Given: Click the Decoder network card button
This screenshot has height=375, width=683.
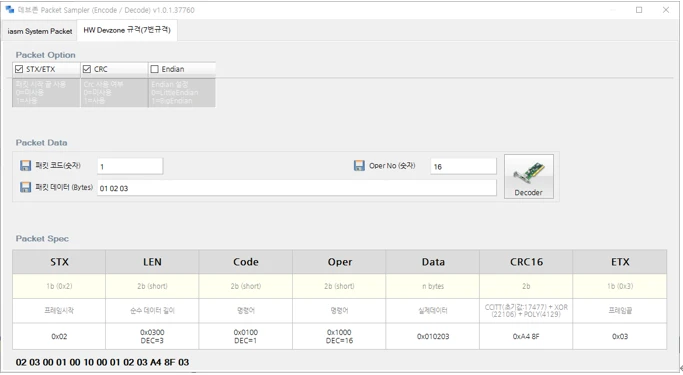Looking at the screenshot, I should (529, 176).
